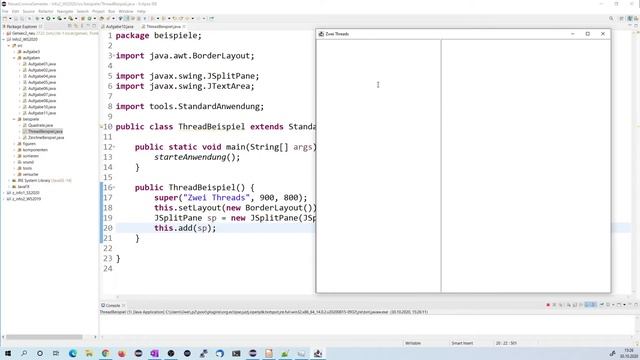640x360 pixels.
Task: Open the dropdown next to the New icon
Action: (x=10, y=18)
